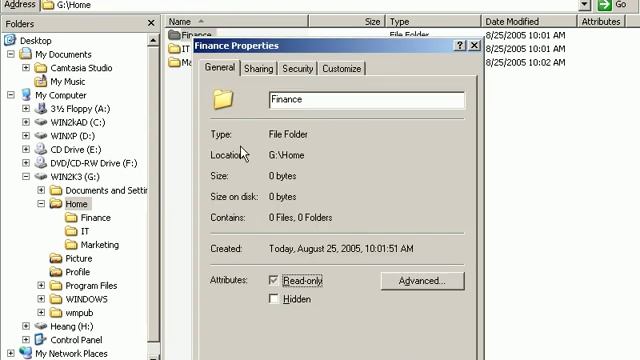Enable the Hidden attribute checkbox

[273, 299]
